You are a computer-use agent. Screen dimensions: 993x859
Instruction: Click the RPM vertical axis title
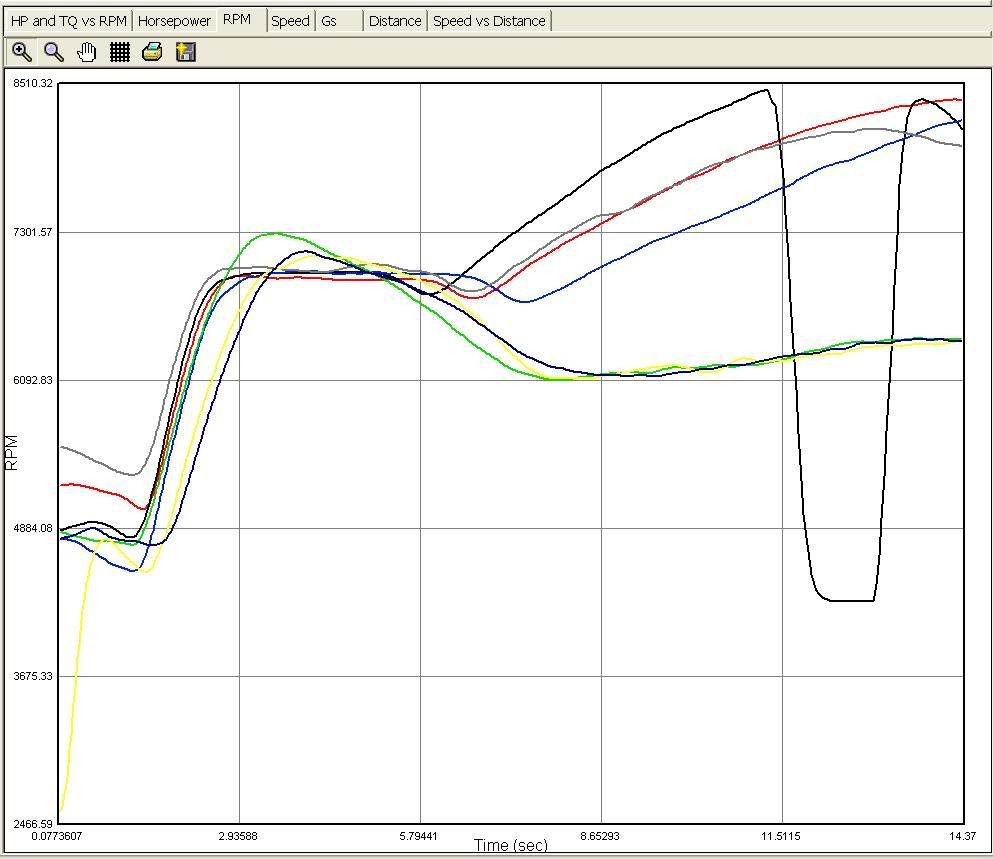[x=11, y=452]
